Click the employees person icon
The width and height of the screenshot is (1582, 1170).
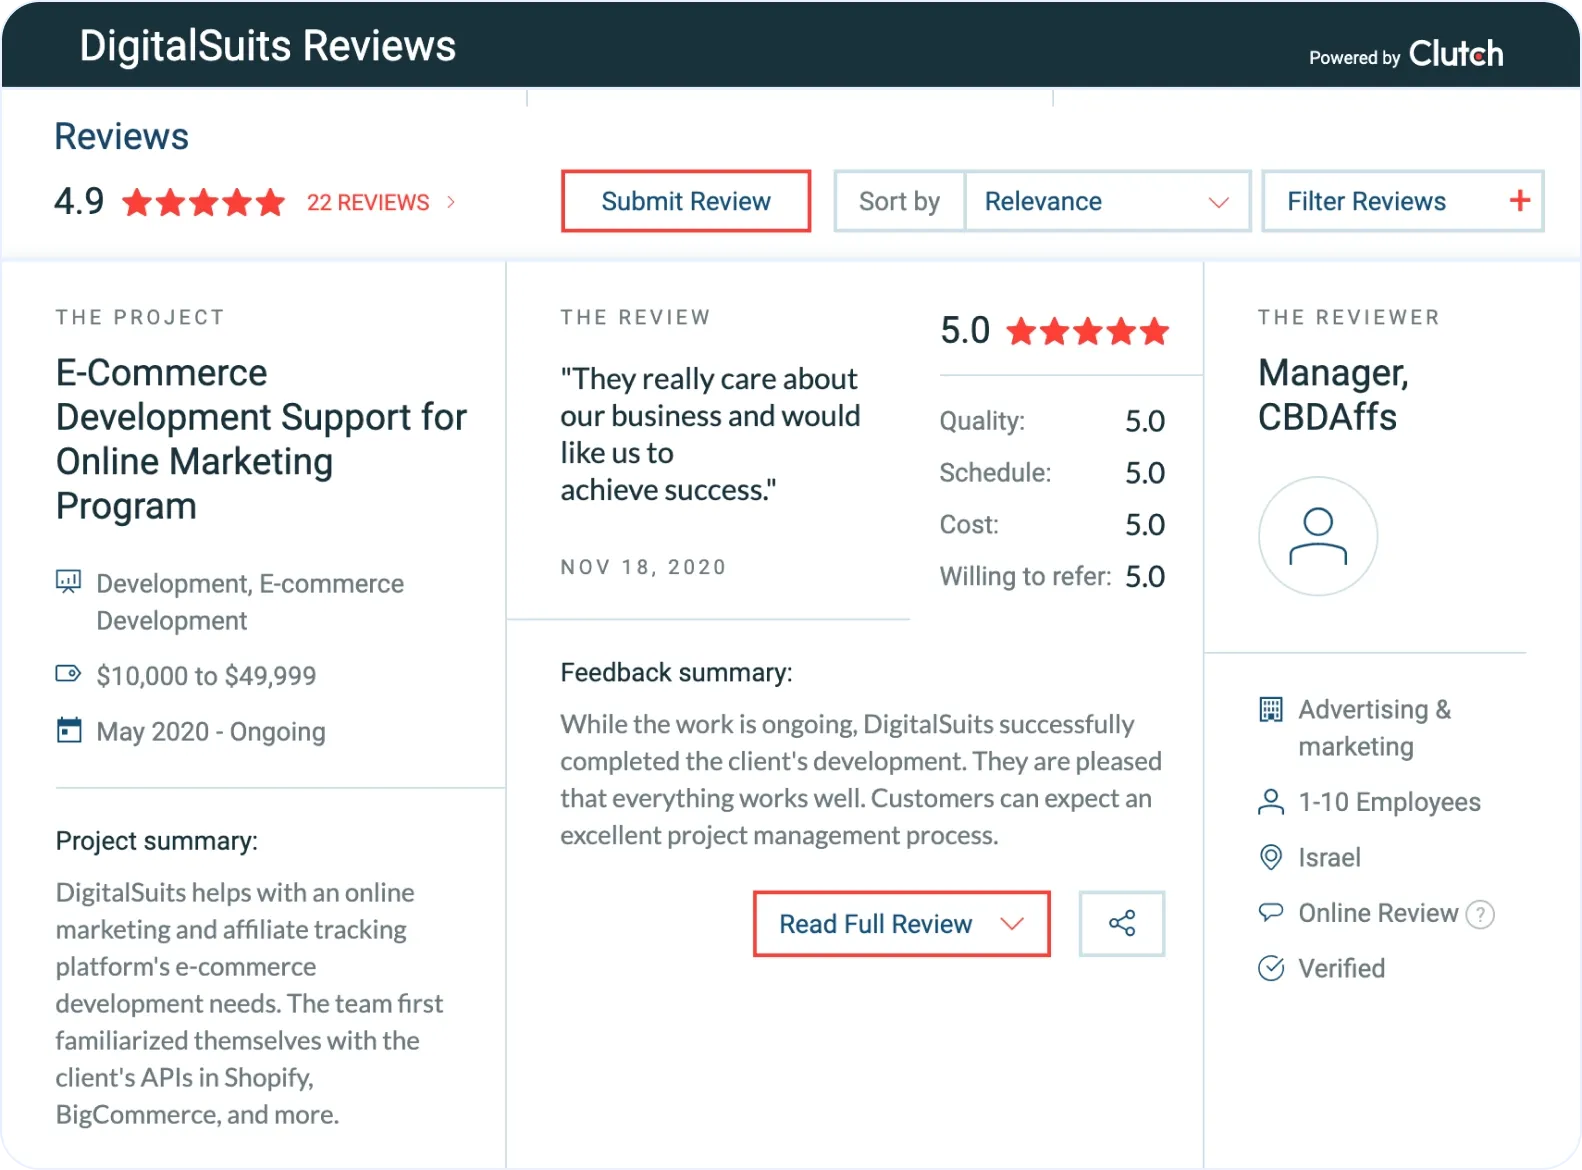tap(1270, 802)
